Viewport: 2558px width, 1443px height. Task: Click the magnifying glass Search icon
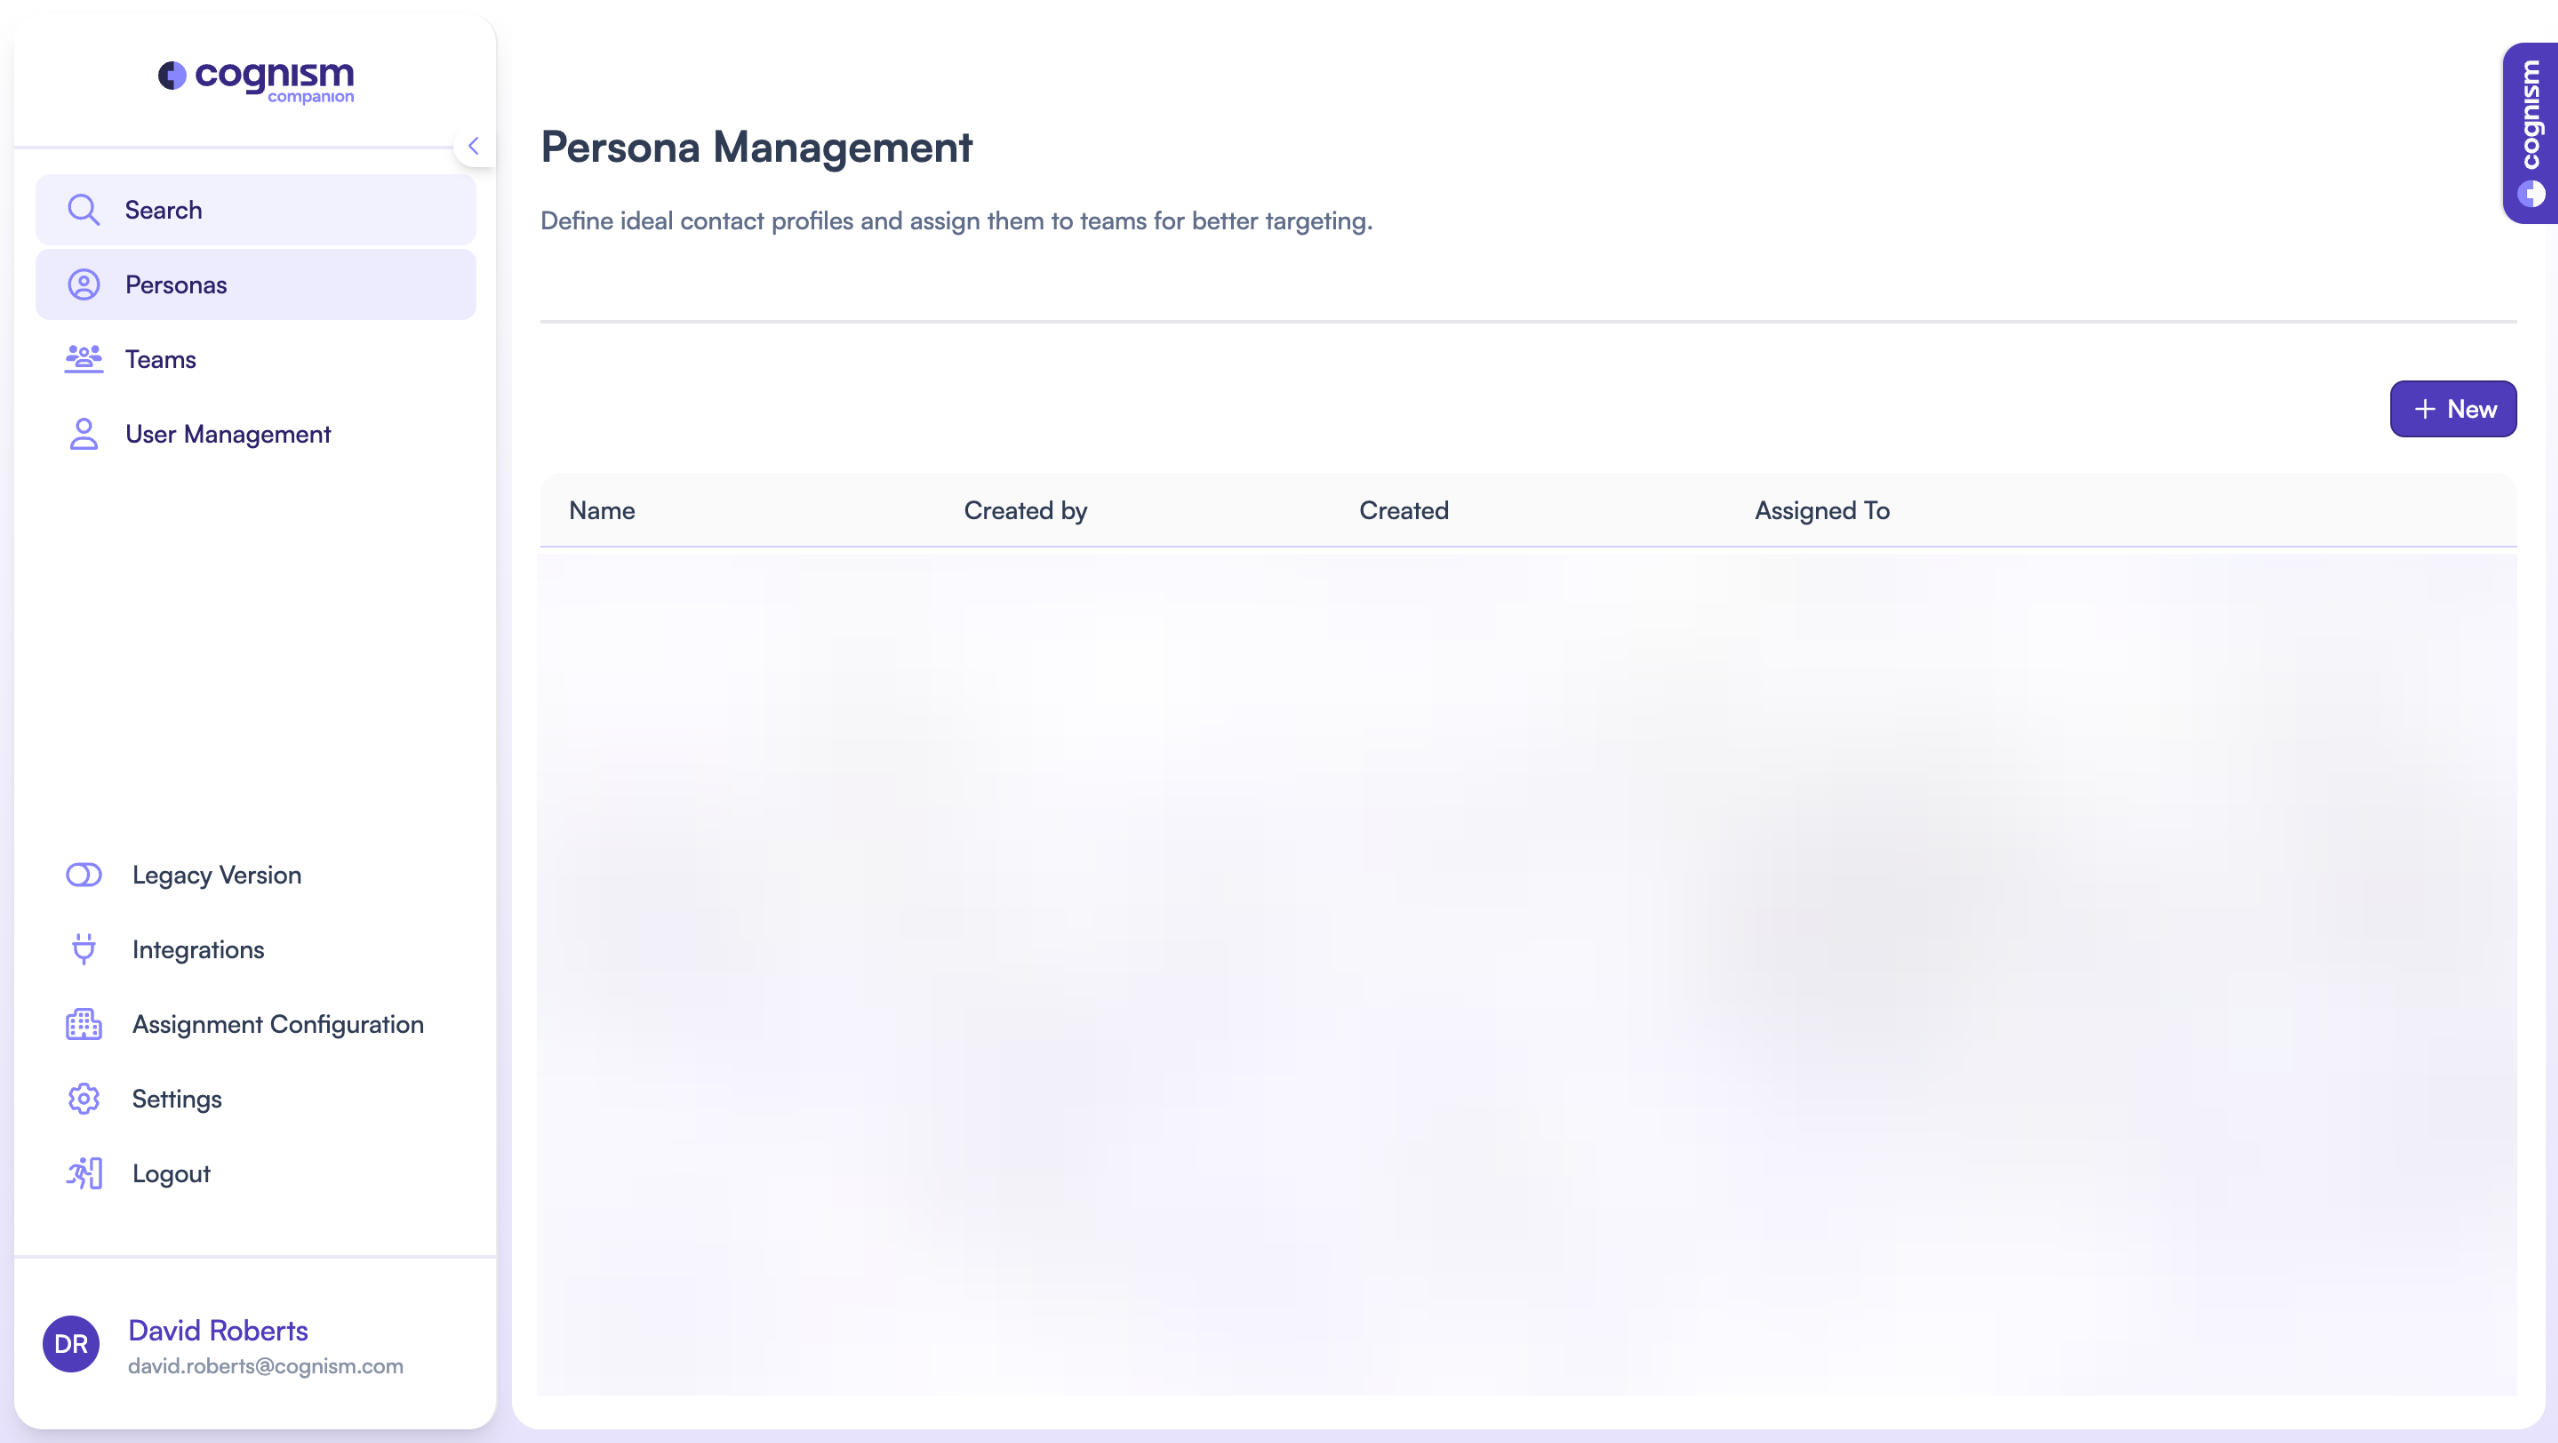coord(83,210)
